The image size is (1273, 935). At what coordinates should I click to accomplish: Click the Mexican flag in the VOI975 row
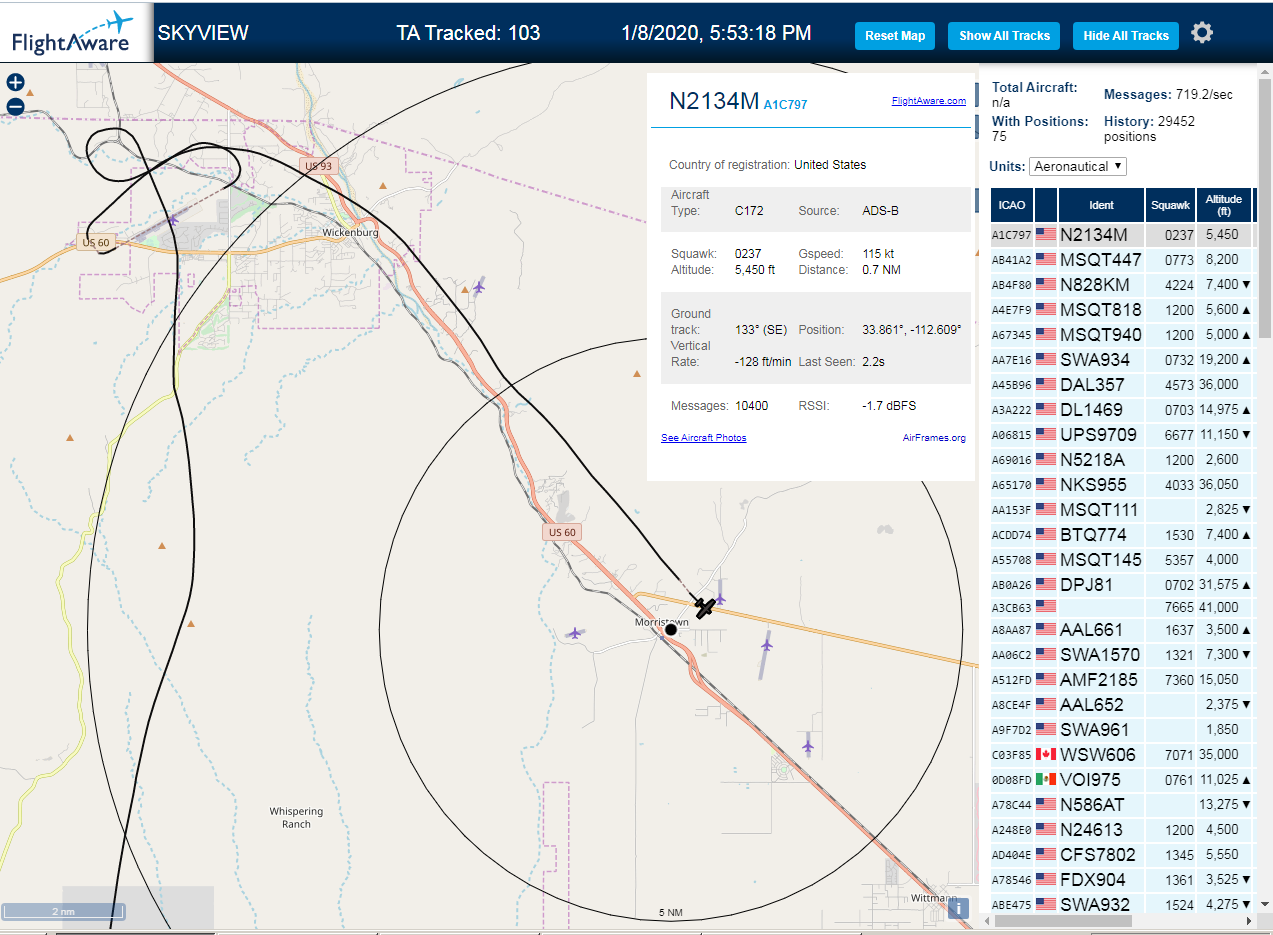1046,780
